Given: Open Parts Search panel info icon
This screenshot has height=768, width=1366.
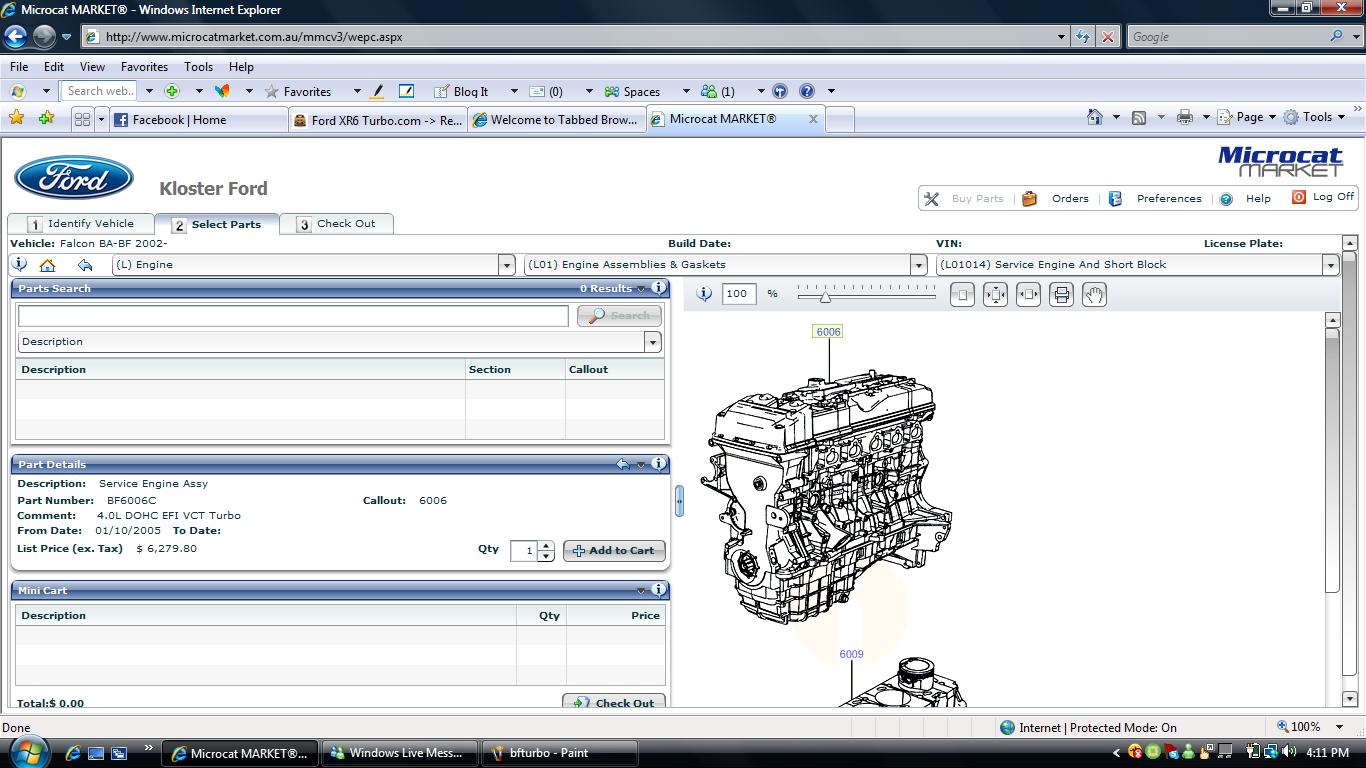Looking at the screenshot, I should point(659,288).
